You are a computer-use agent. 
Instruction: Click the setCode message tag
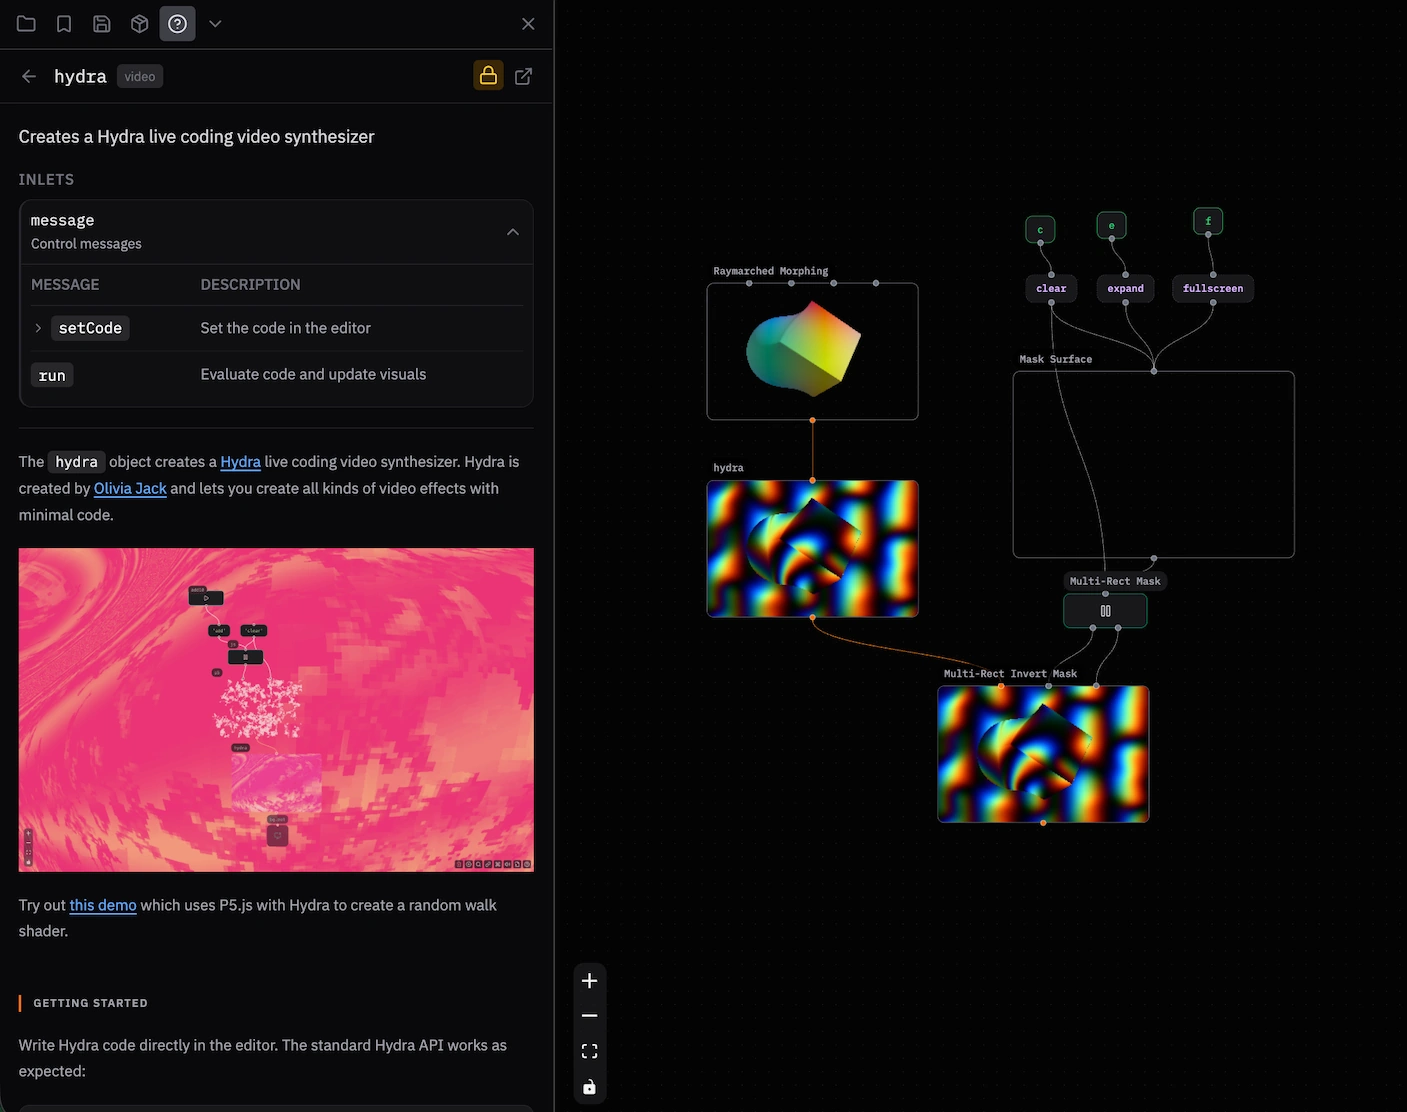click(90, 328)
